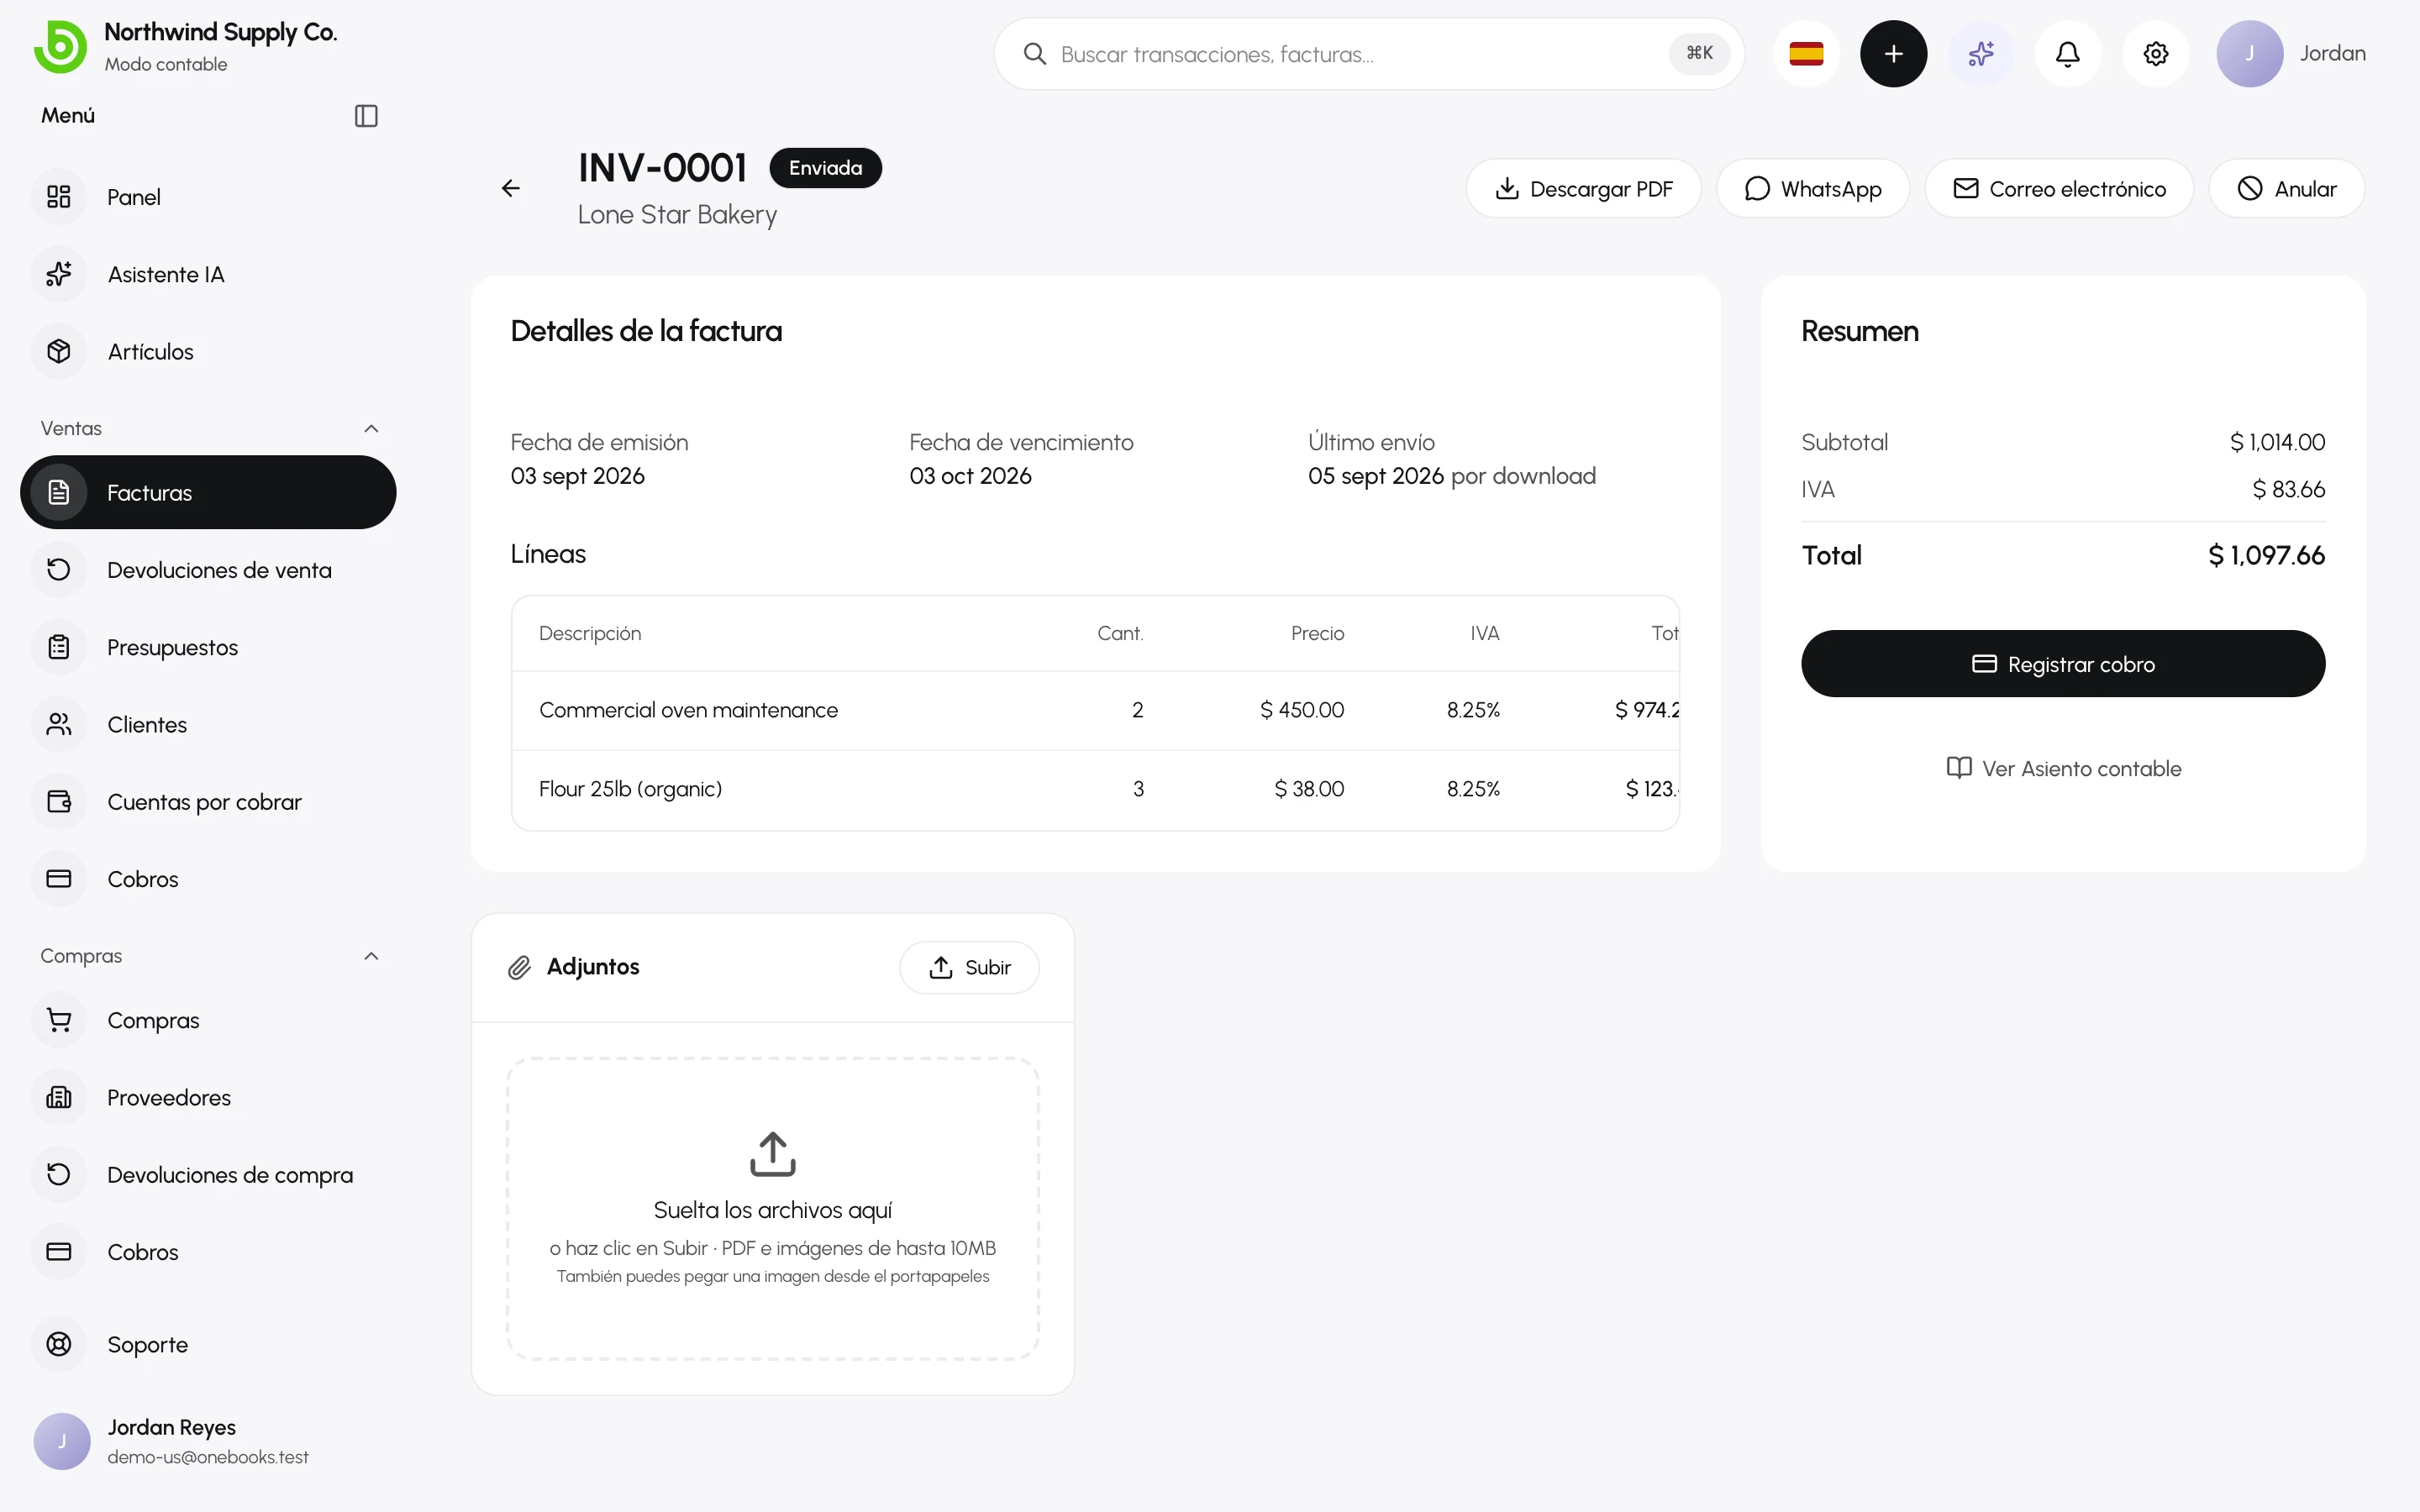The image size is (2420, 1512).
Task: Click the $ 450.00 price cell
Action: tap(1301, 710)
